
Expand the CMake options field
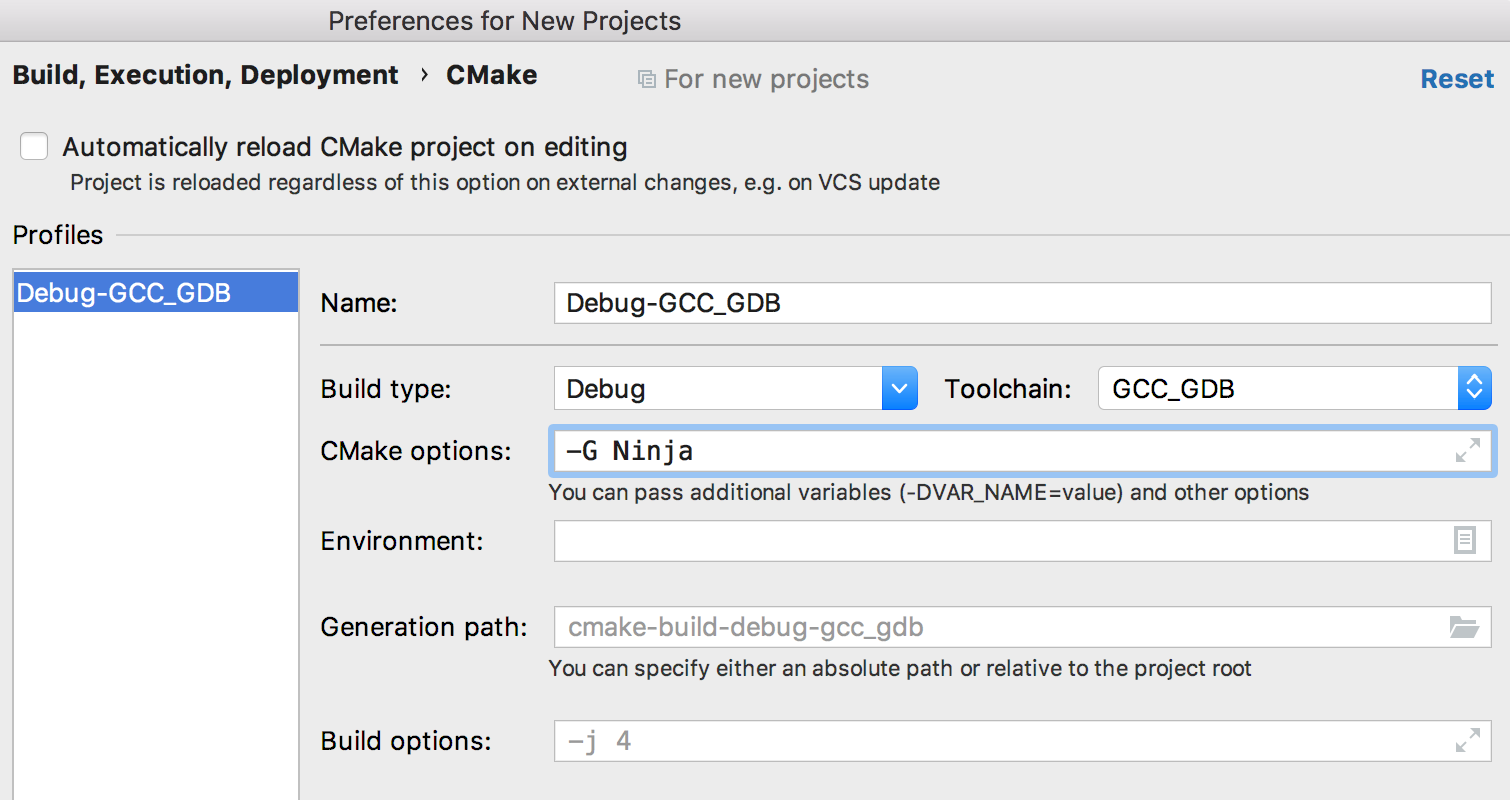1467,450
